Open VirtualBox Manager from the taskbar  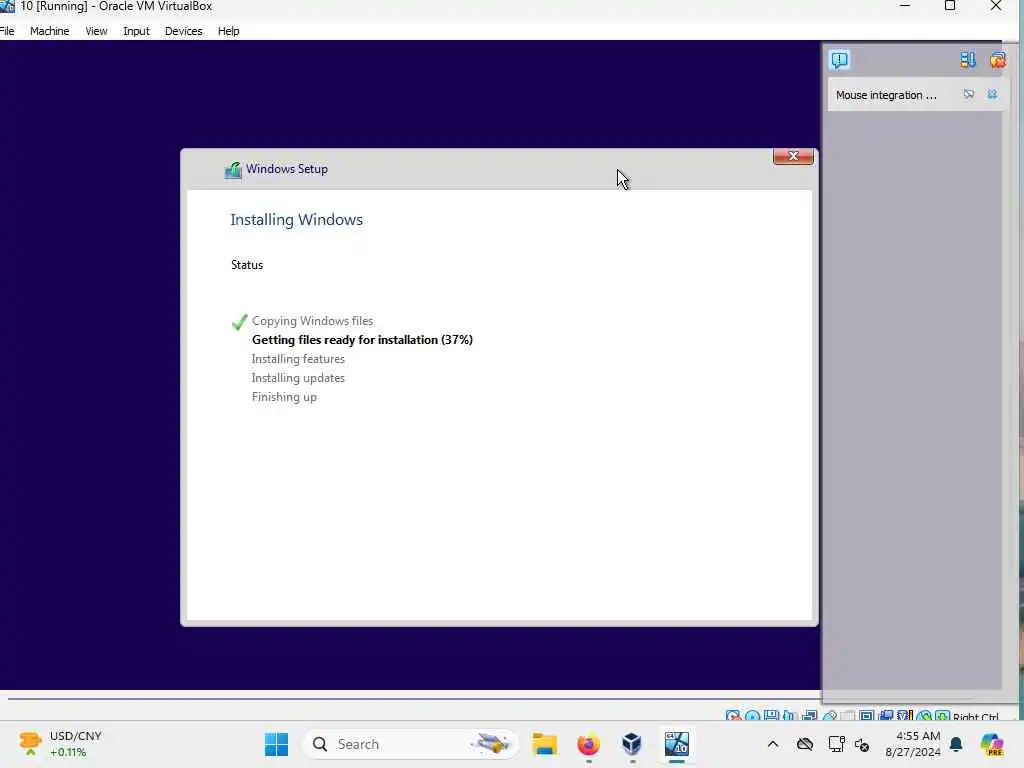tap(632, 744)
